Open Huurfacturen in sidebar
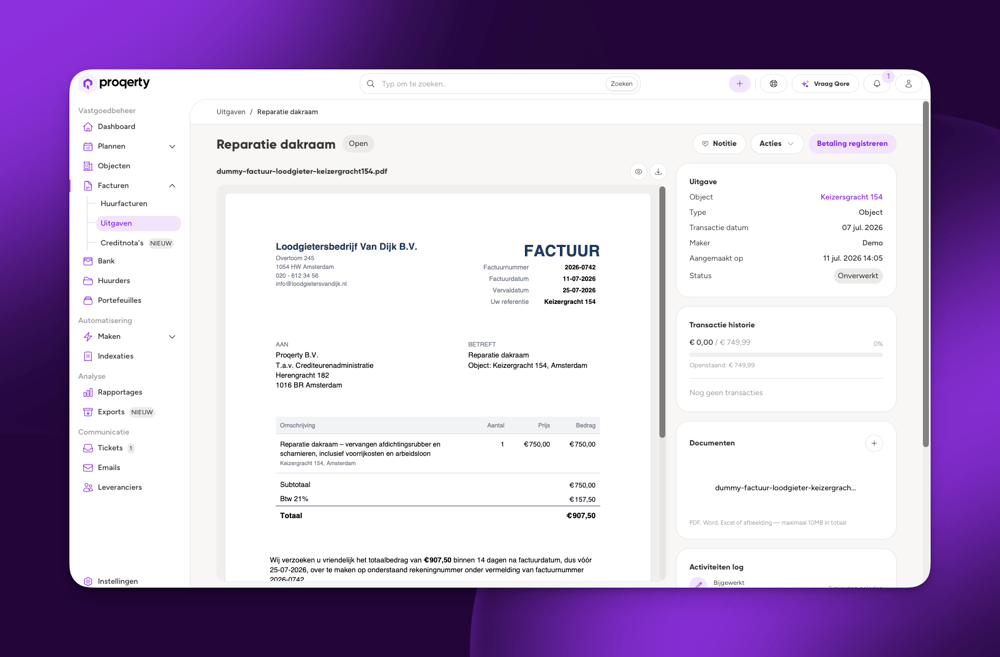 pos(124,203)
